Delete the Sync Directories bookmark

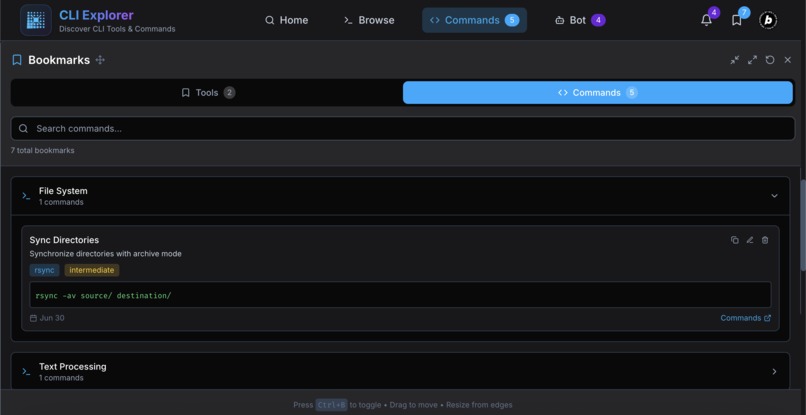pyautogui.click(x=765, y=240)
